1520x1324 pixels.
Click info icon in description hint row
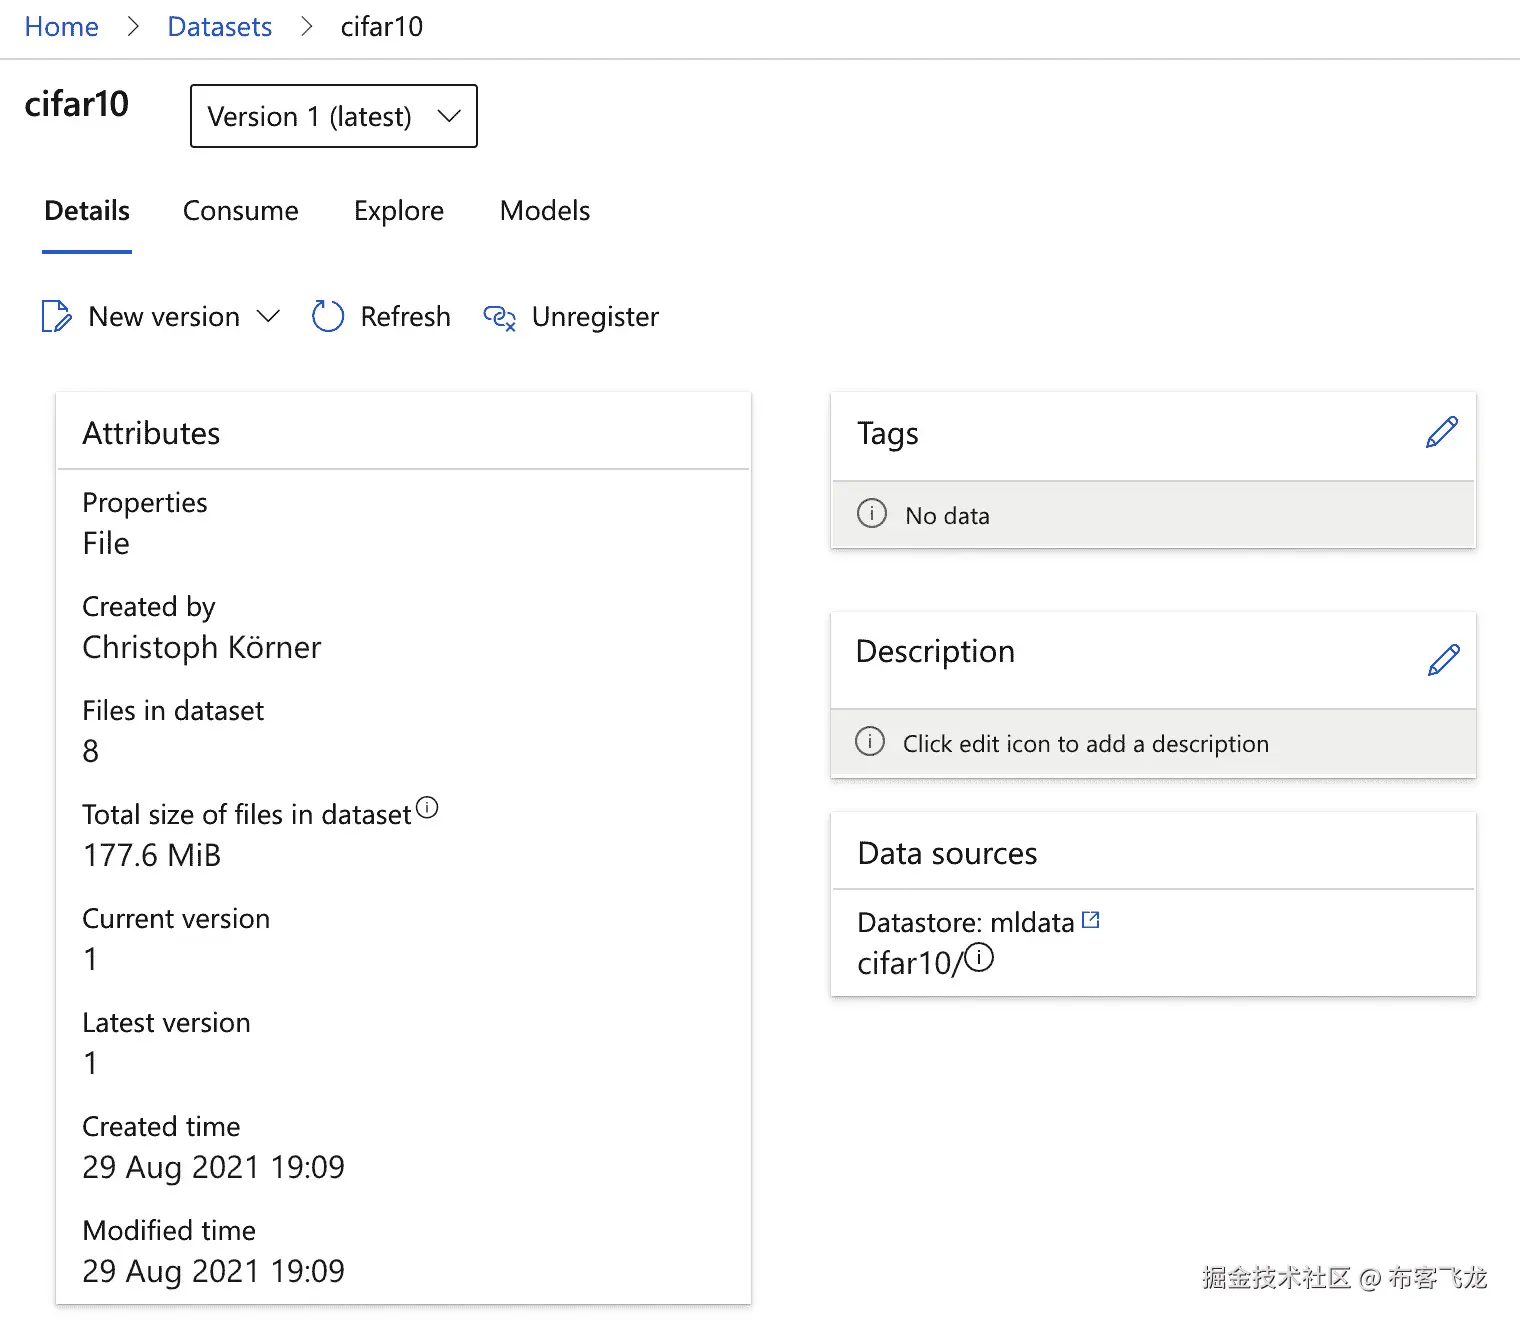click(x=870, y=742)
